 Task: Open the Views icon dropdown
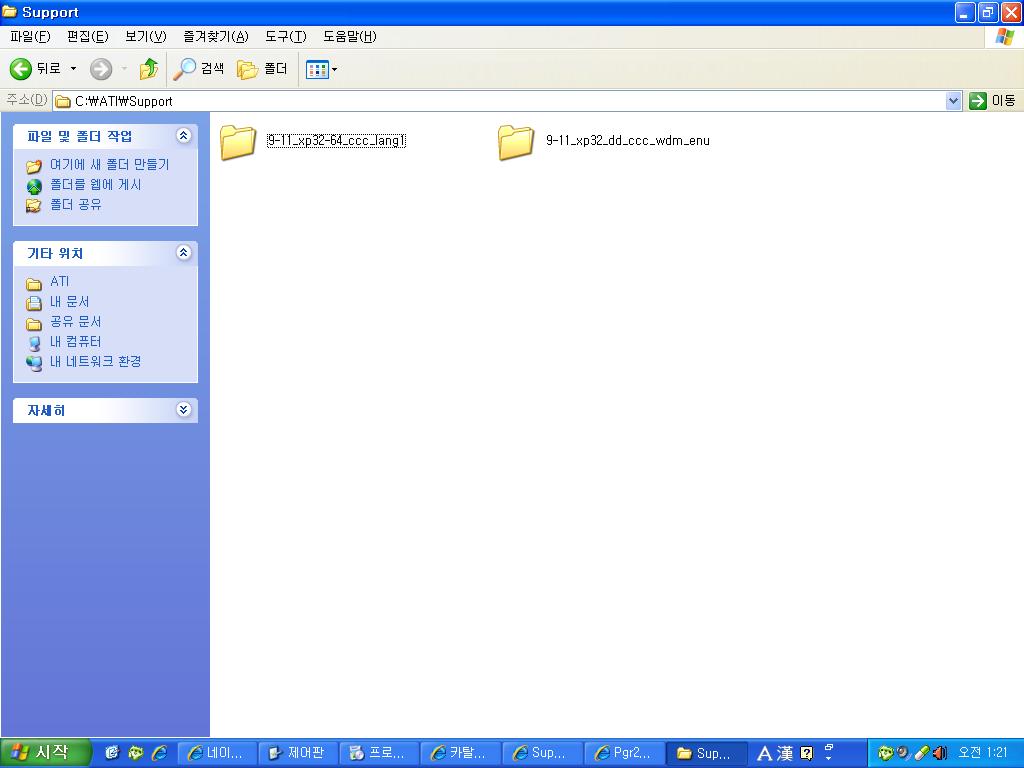tap(321, 69)
